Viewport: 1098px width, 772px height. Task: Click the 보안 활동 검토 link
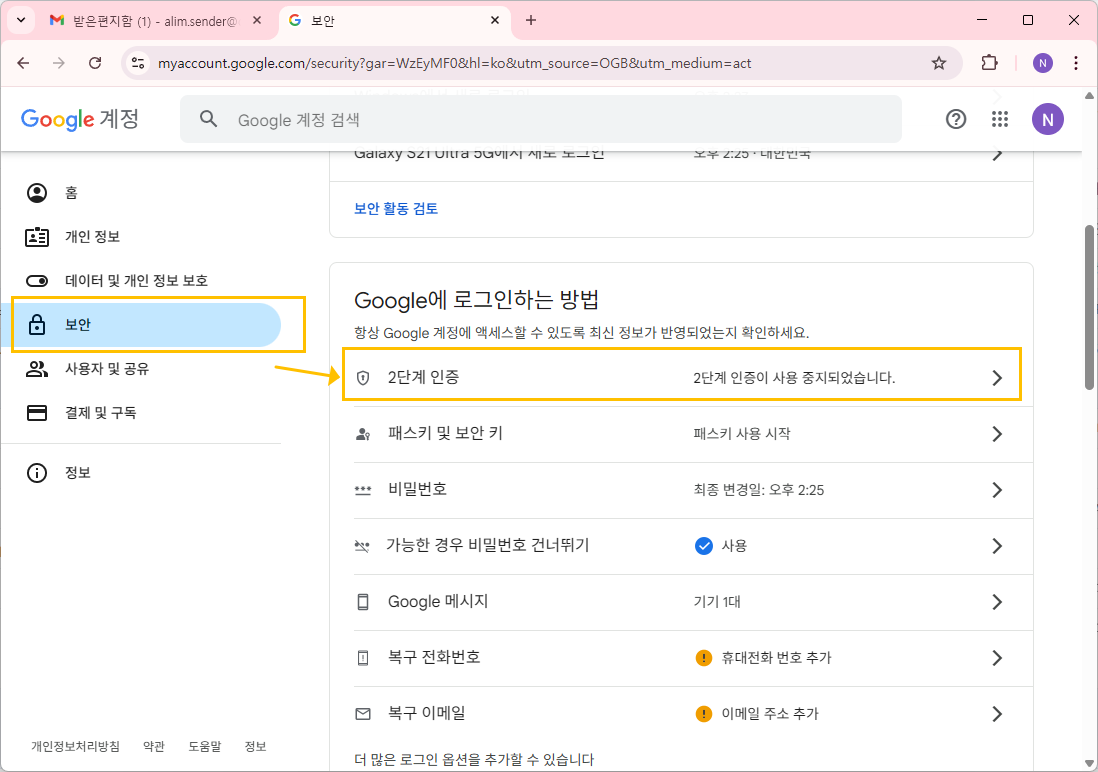[x=396, y=209]
